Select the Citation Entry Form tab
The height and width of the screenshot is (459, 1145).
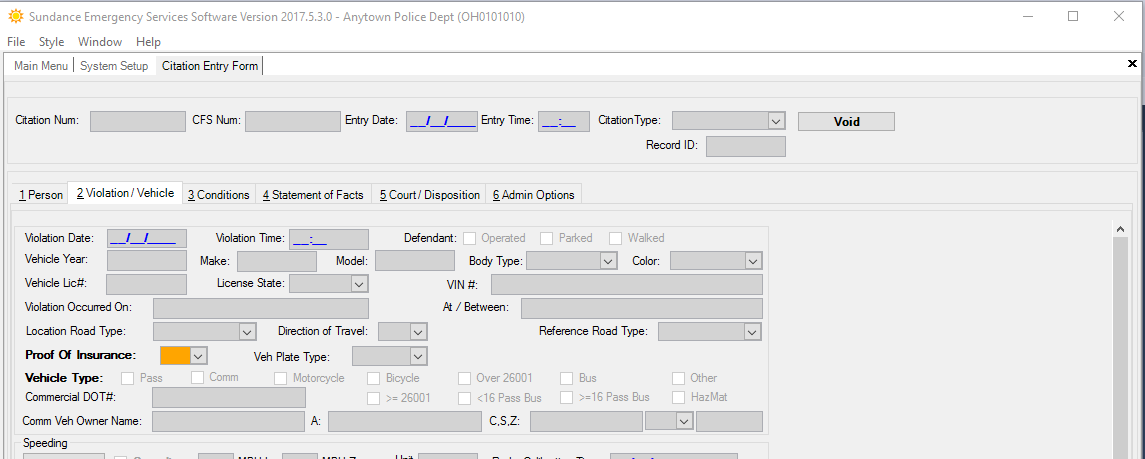point(210,66)
